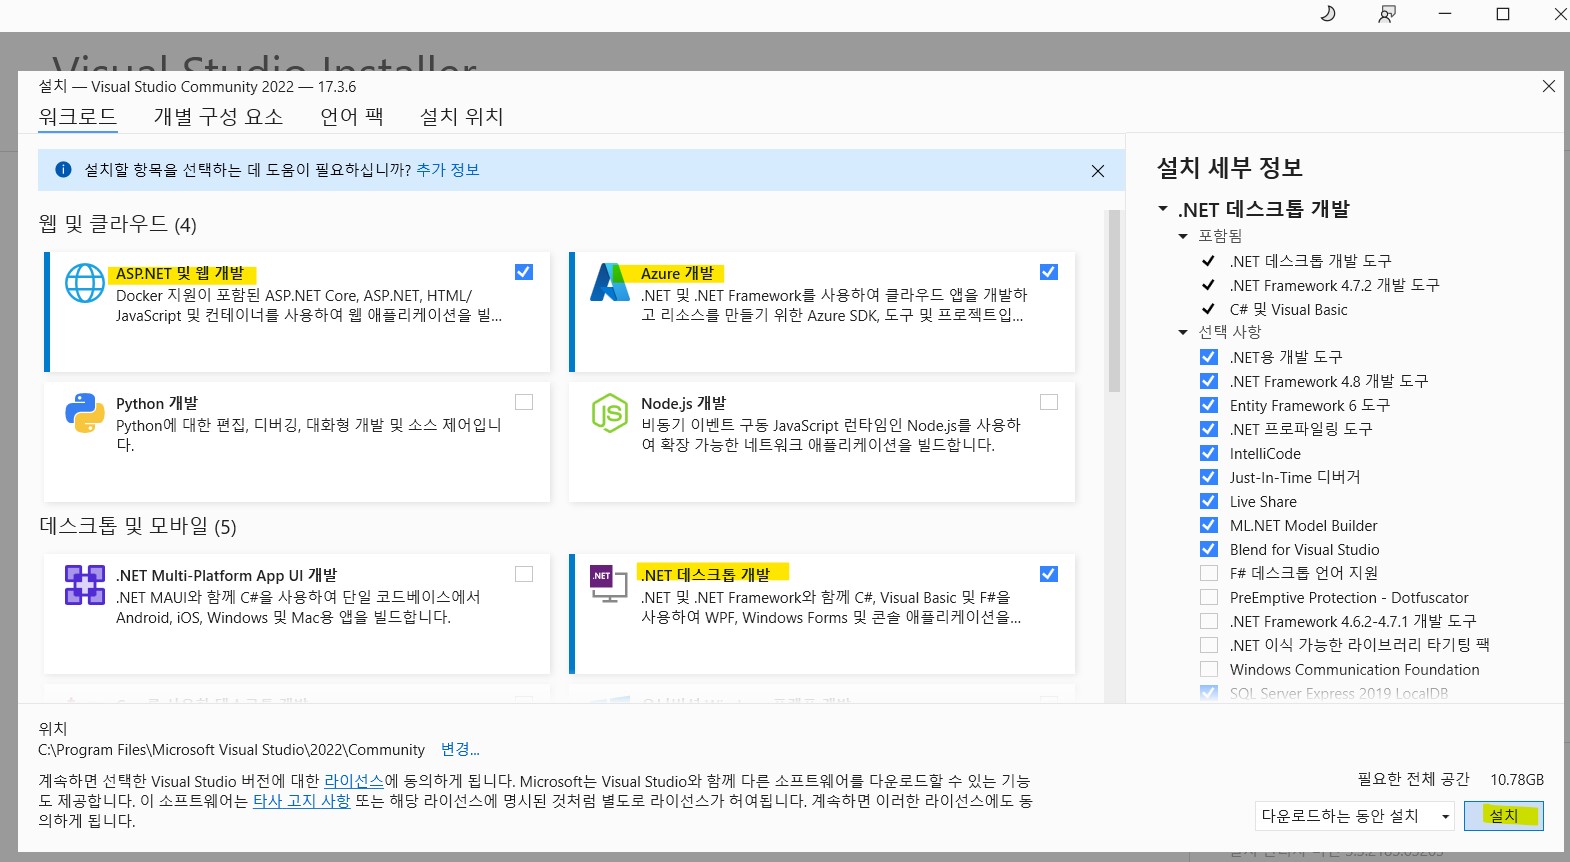Click the 변경... location change link
This screenshot has width=1570, height=862.
(460, 749)
